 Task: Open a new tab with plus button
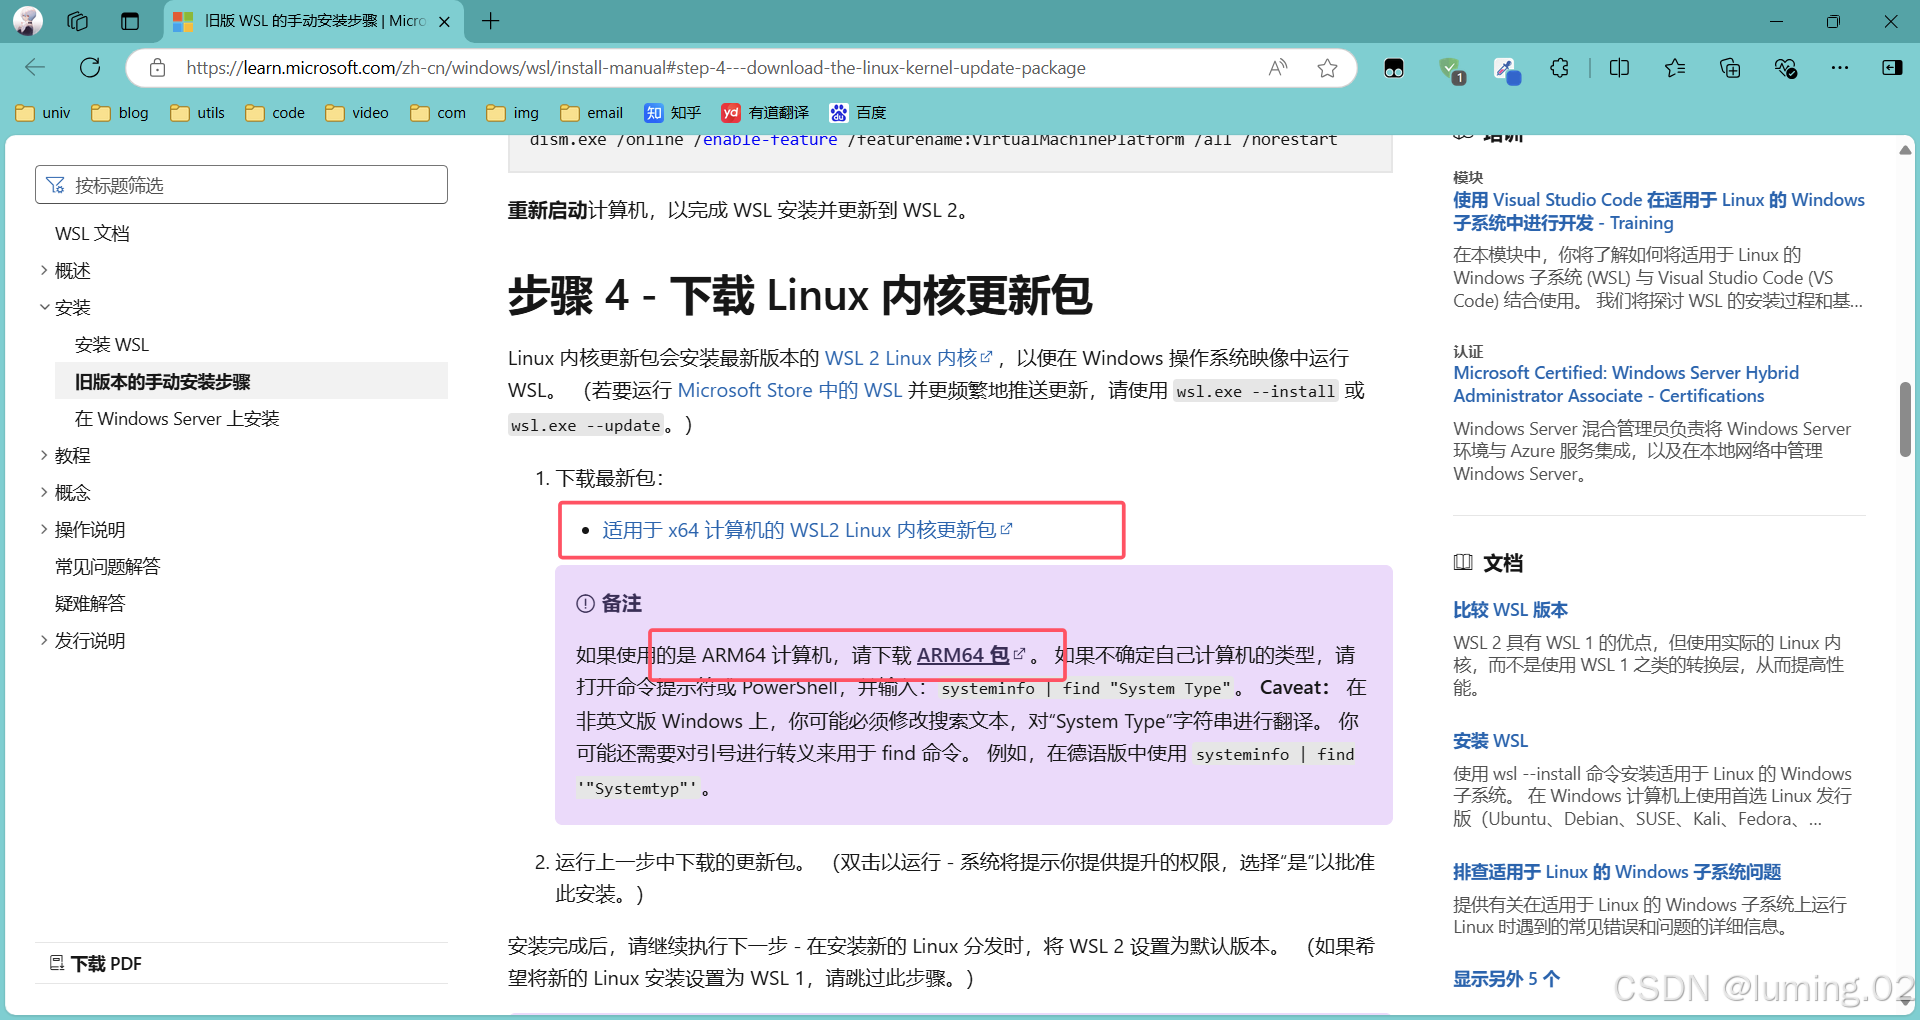490,21
